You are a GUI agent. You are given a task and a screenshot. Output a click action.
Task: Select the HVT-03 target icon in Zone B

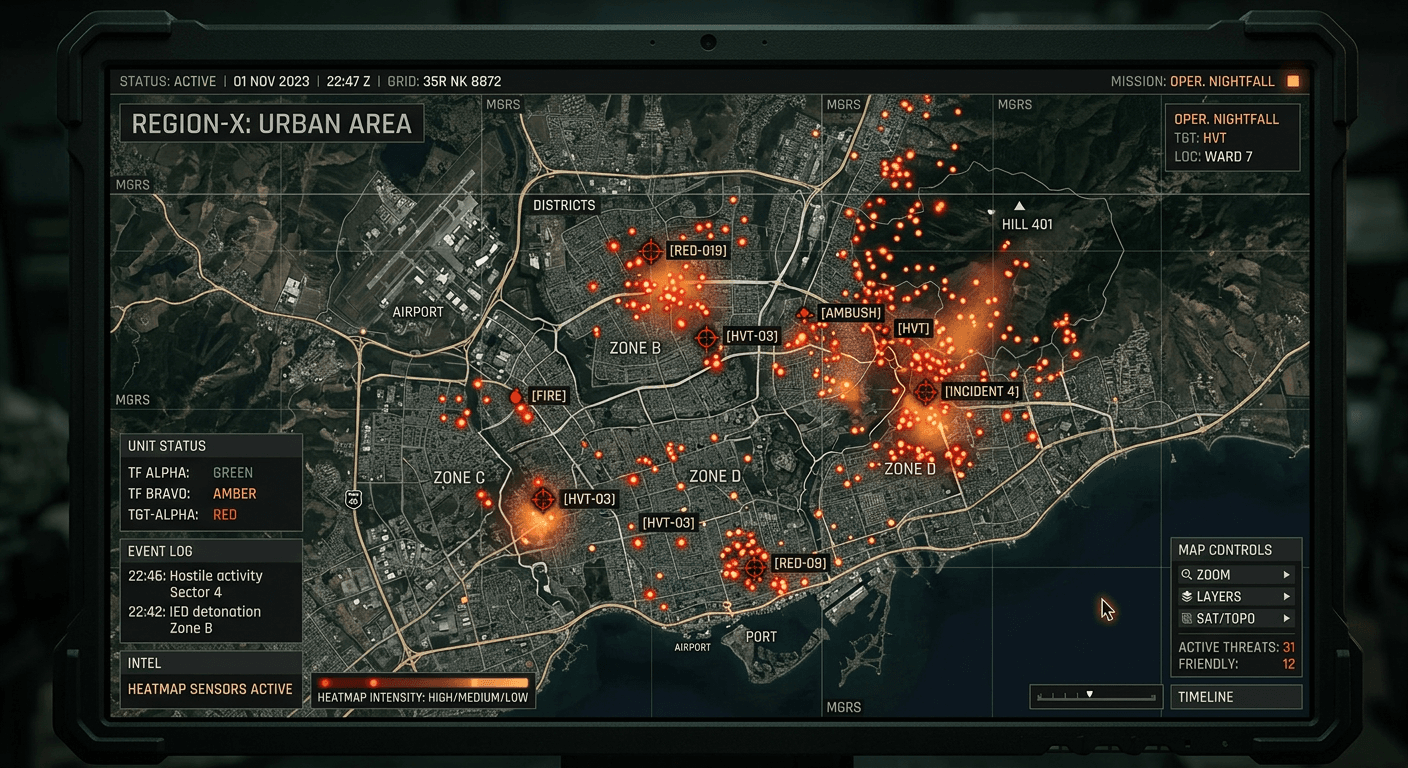point(707,337)
